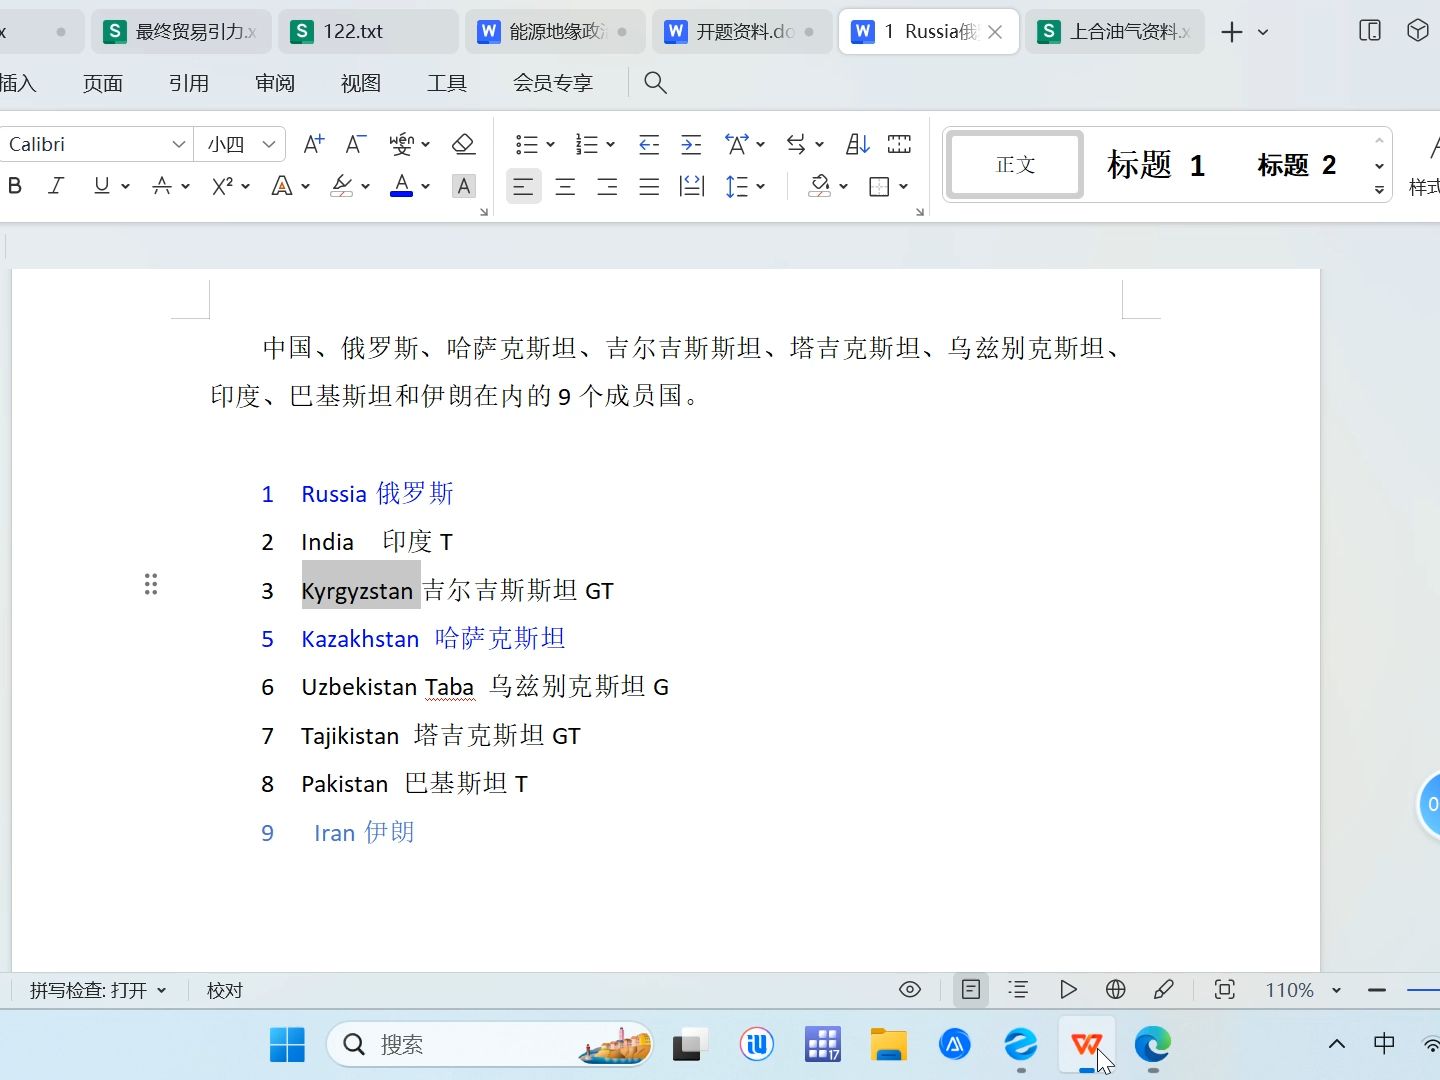
Task: Open the font color dropdown arrow
Action: (x=425, y=186)
